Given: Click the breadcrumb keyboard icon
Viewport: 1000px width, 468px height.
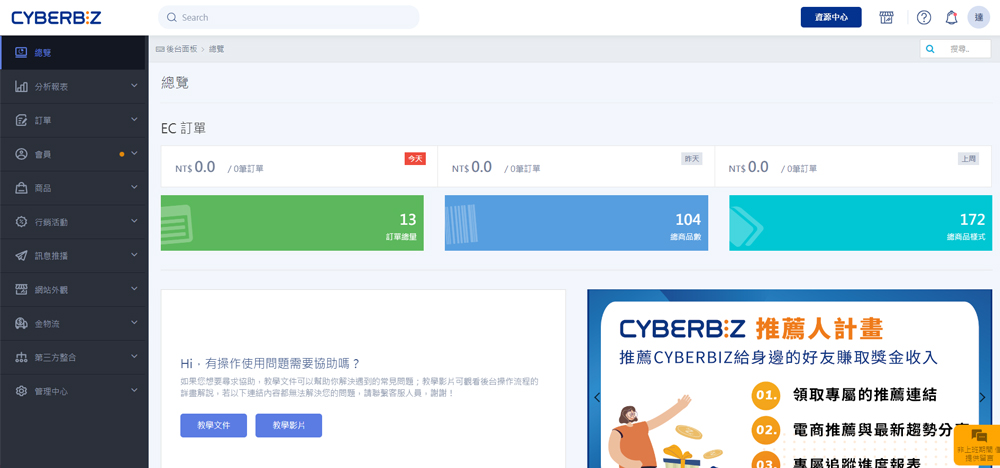Looking at the screenshot, I should 159,49.
